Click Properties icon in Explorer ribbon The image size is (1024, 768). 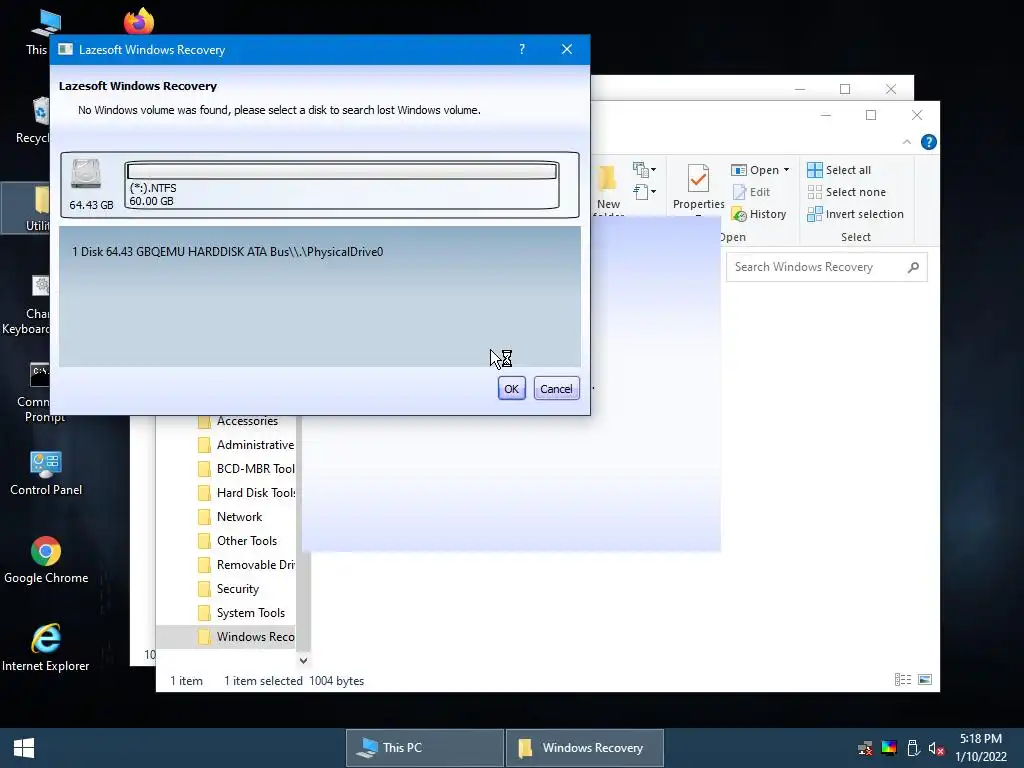pyautogui.click(x=698, y=186)
